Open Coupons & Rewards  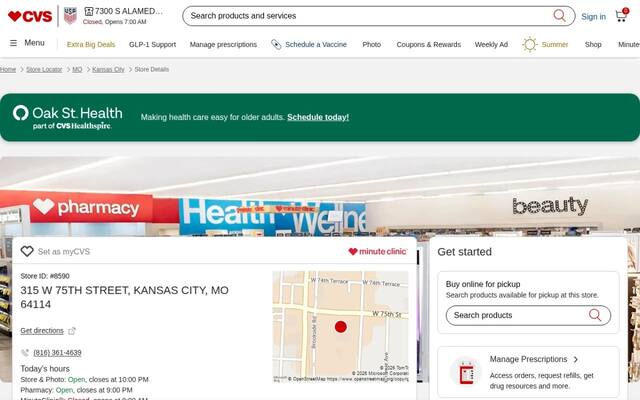(x=429, y=44)
